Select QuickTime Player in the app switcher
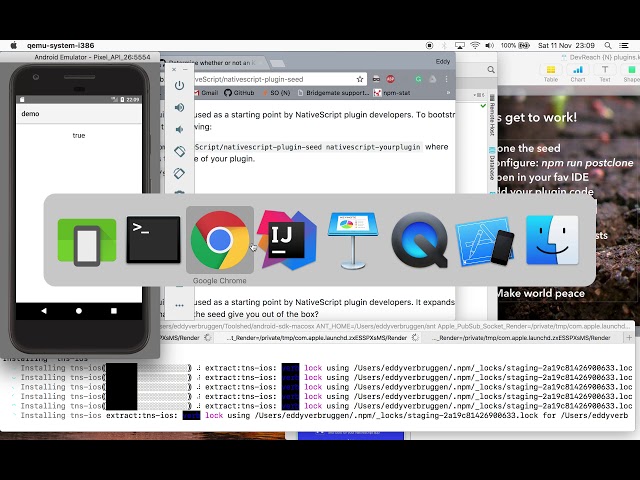Screen dimensions: 640x480 click(420, 240)
